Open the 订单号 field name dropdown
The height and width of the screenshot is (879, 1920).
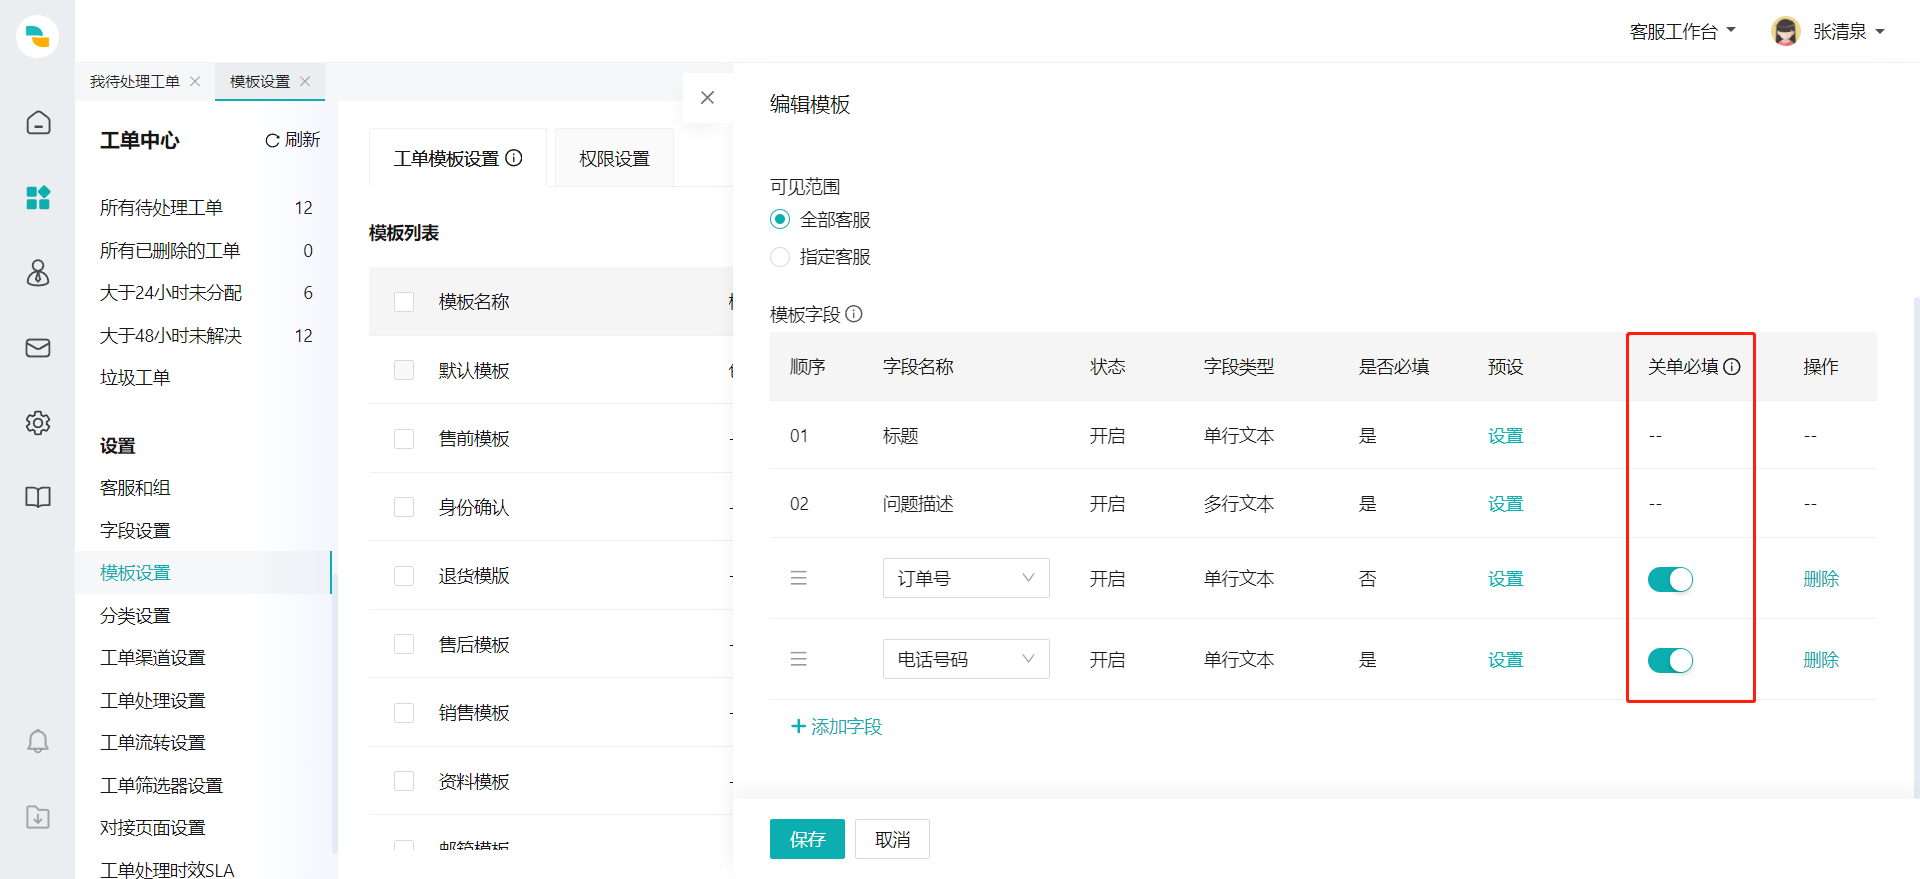(x=966, y=578)
